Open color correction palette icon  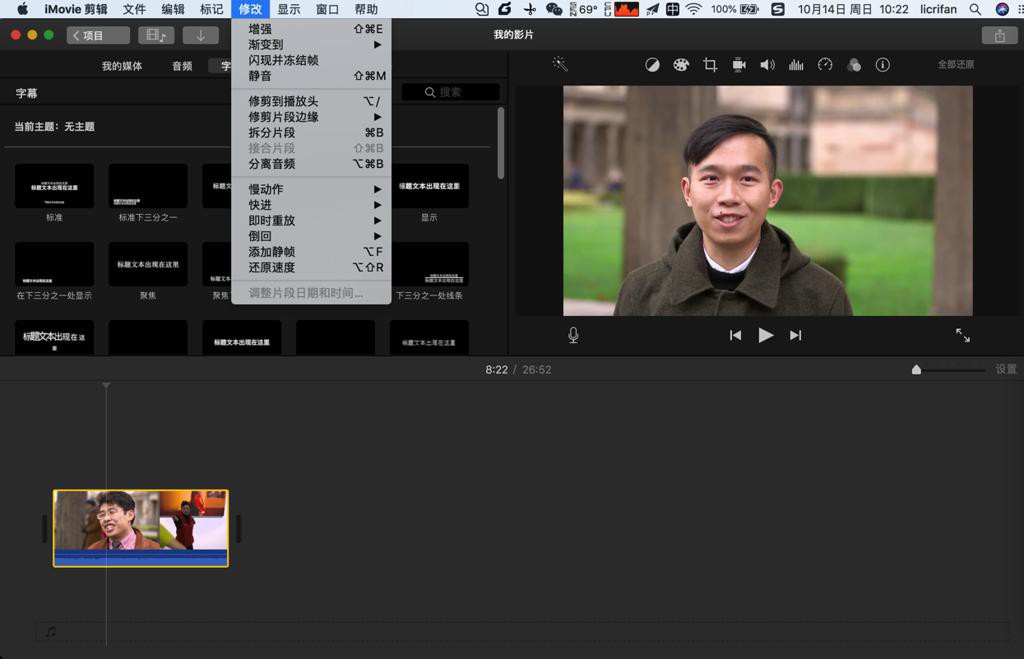[681, 65]
